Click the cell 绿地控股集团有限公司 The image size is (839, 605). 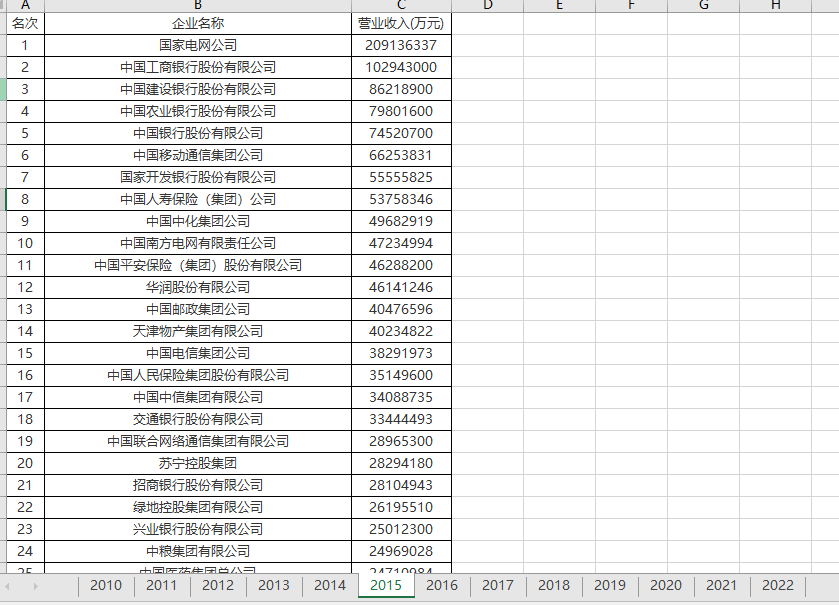(198, 507)
